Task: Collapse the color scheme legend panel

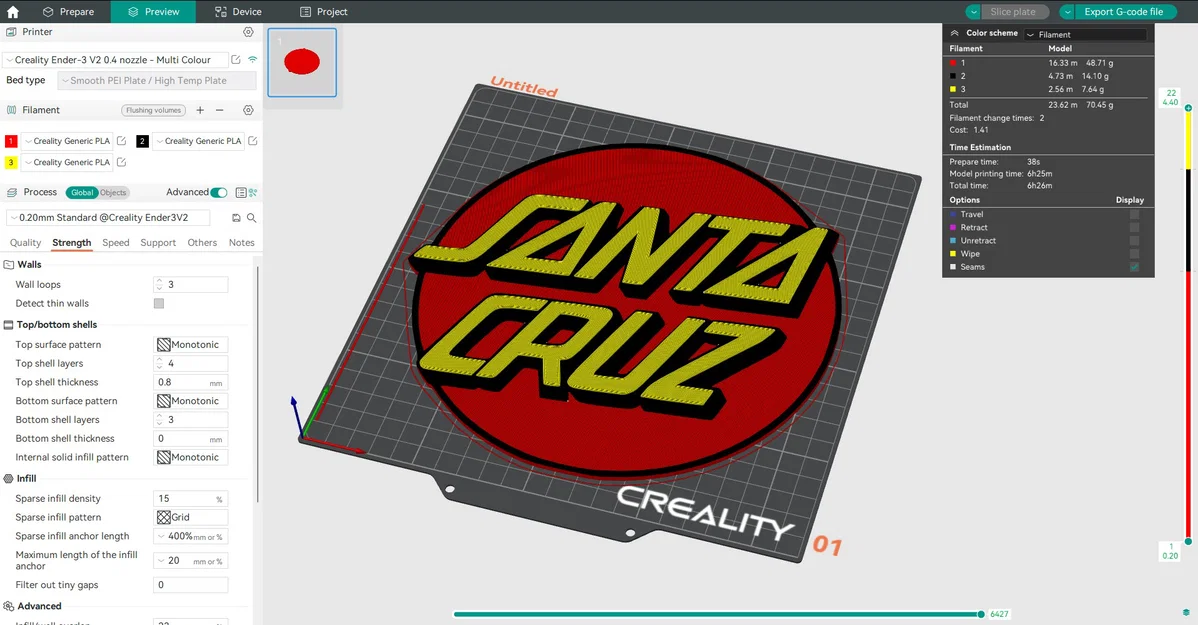Action: [x=954, y=34]
